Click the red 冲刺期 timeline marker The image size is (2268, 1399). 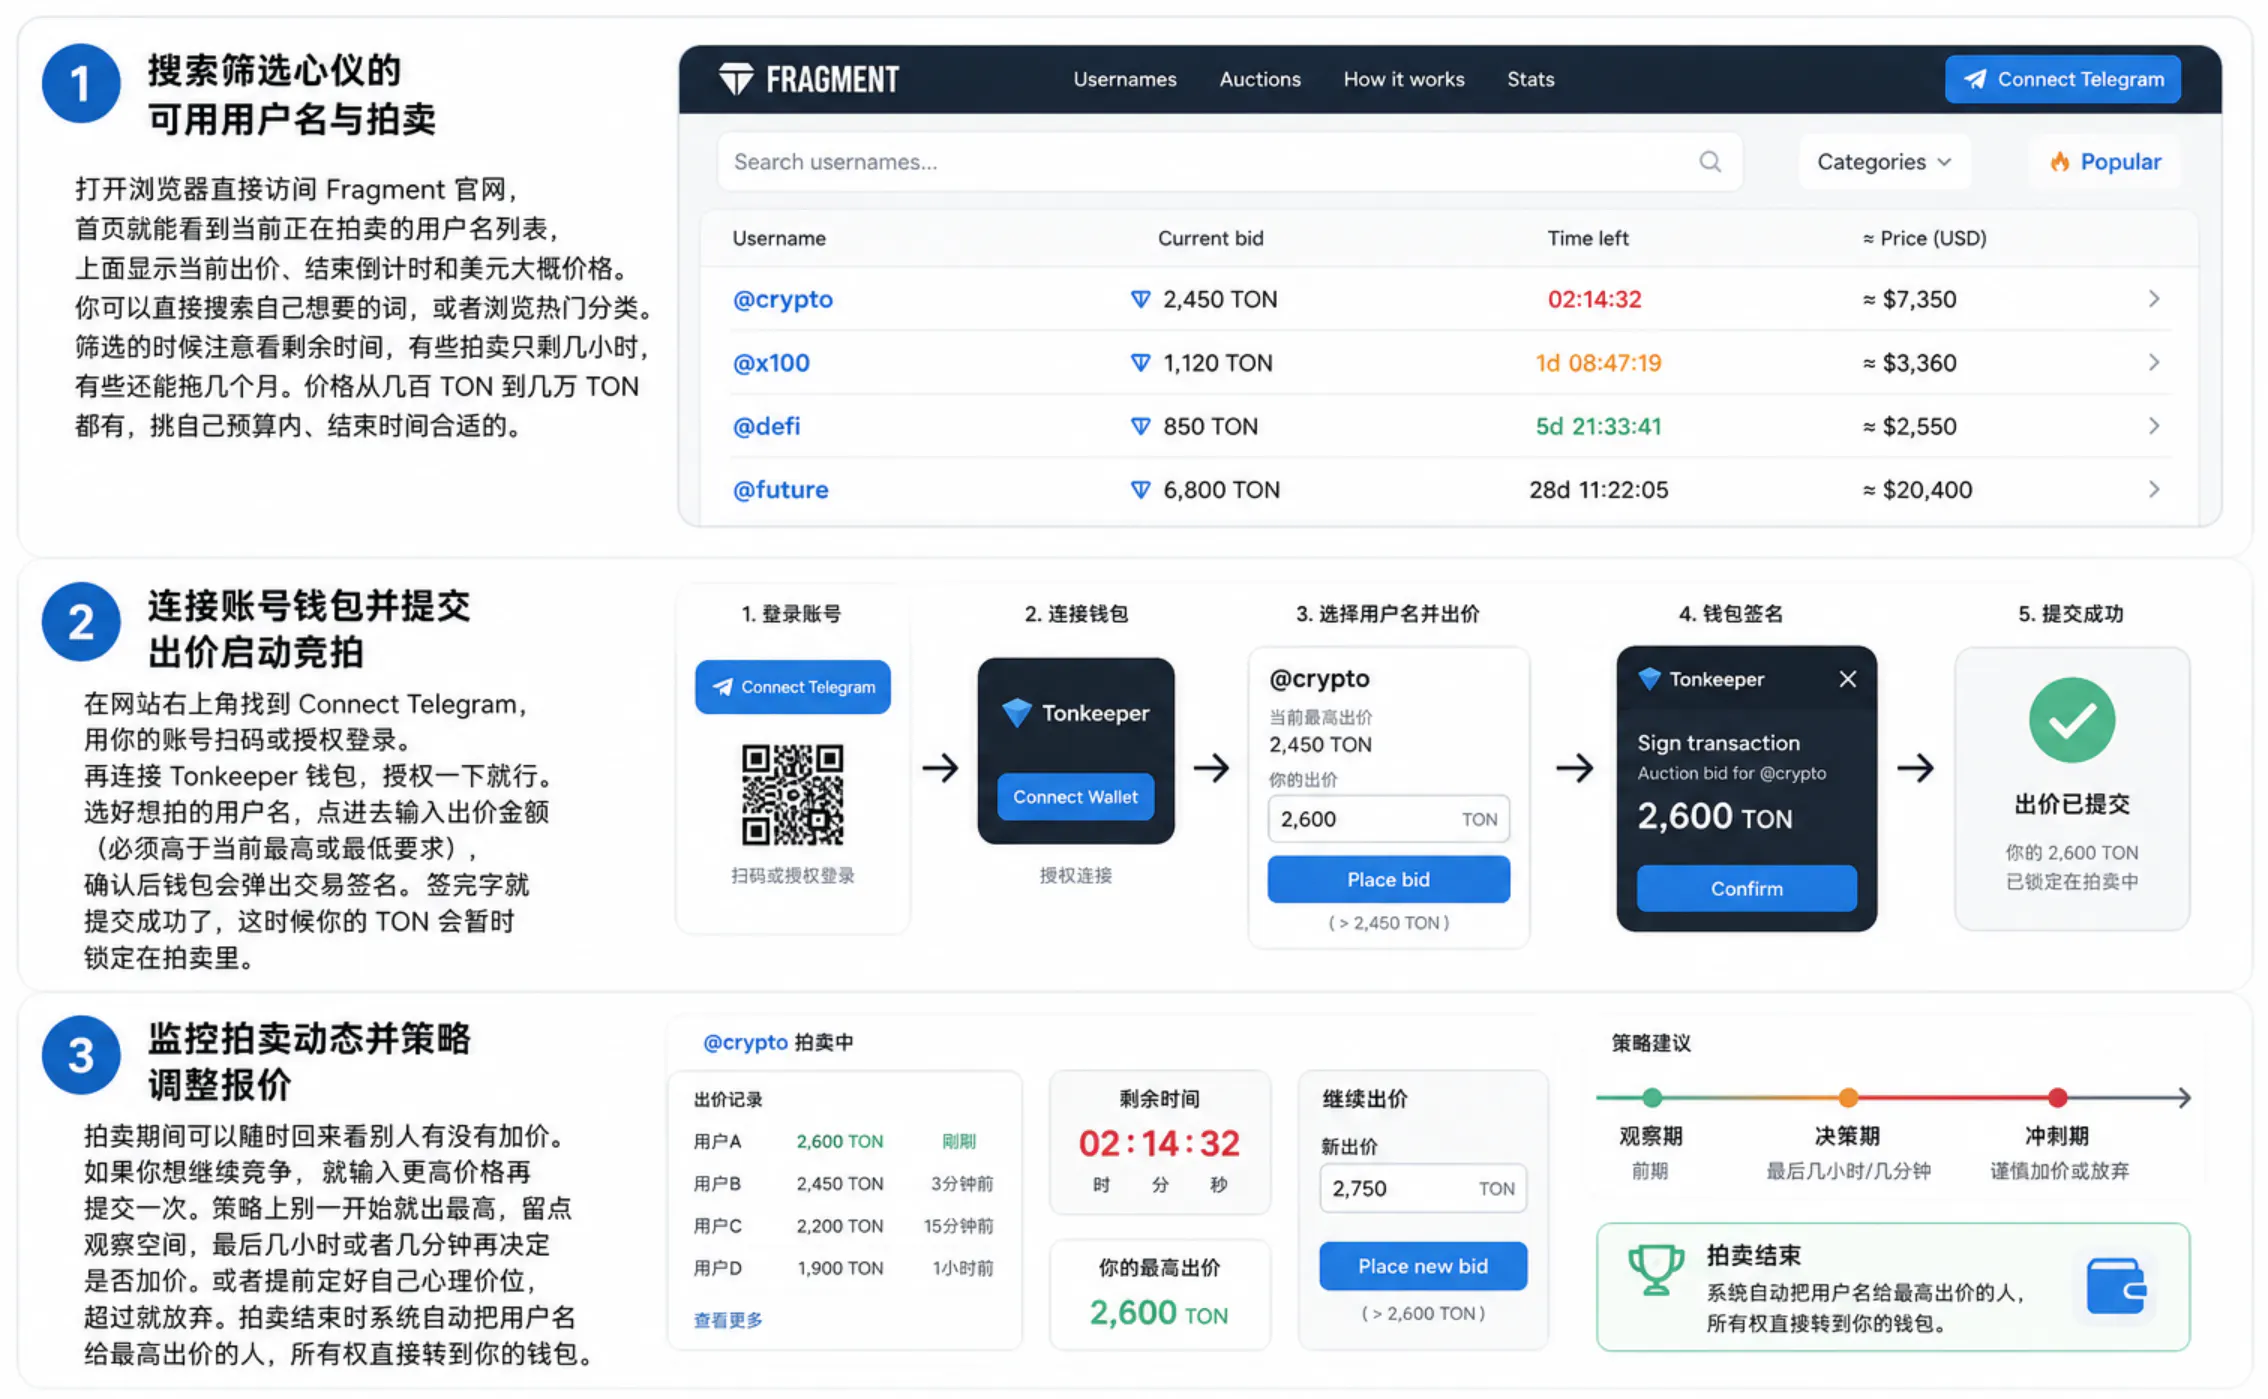(2057, 1098)
